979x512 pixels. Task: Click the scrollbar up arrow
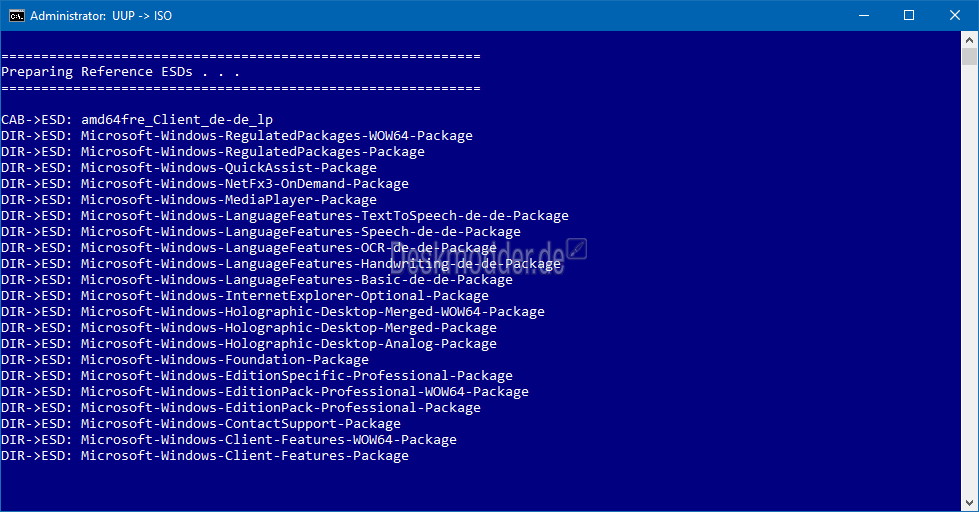(969, 39)
